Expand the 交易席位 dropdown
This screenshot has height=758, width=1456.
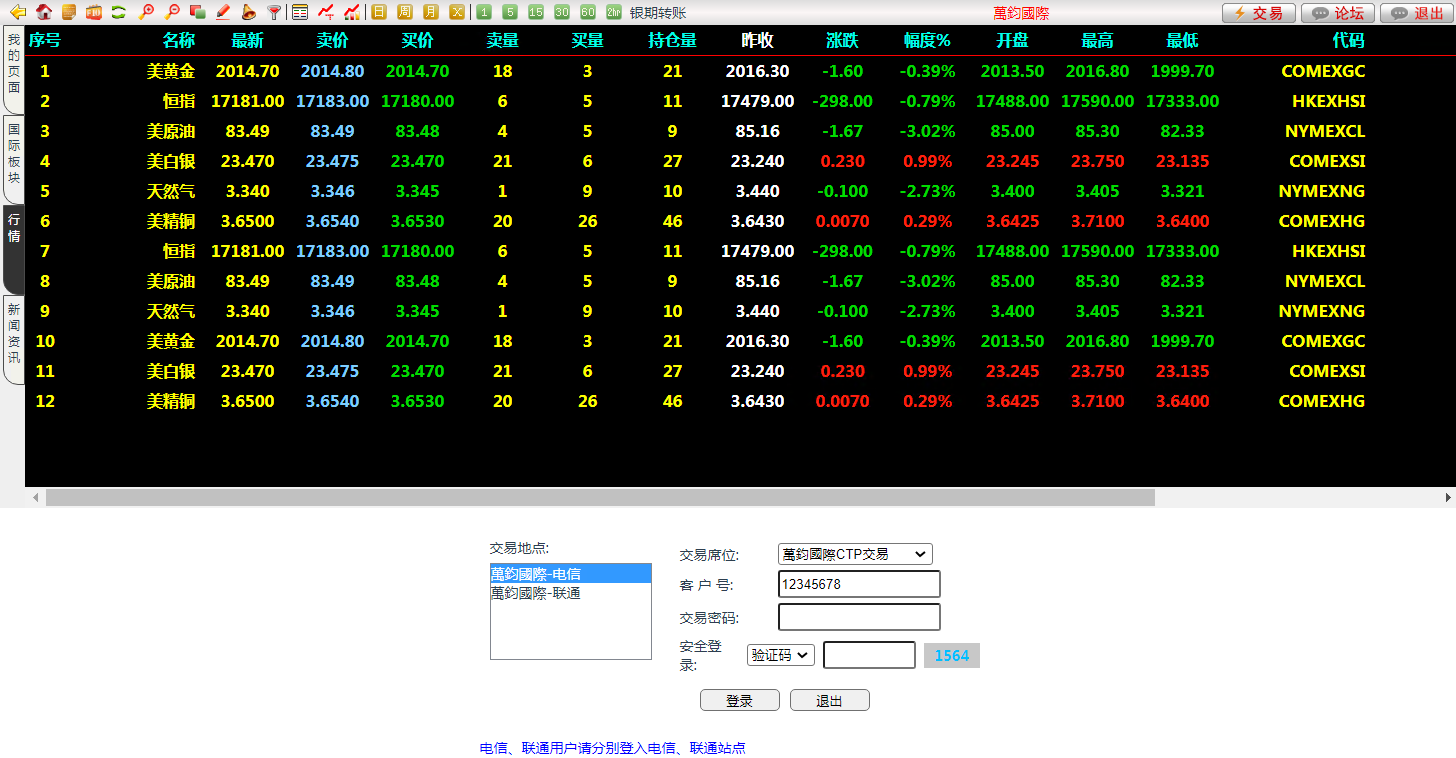854,554
